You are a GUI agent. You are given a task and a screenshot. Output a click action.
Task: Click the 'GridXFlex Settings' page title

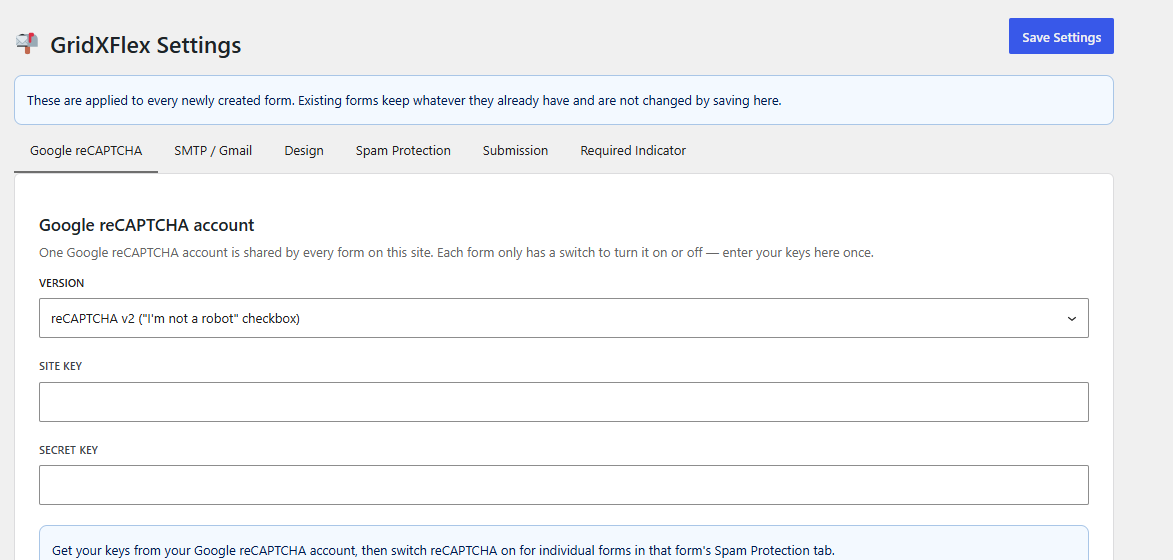[146, 45]
